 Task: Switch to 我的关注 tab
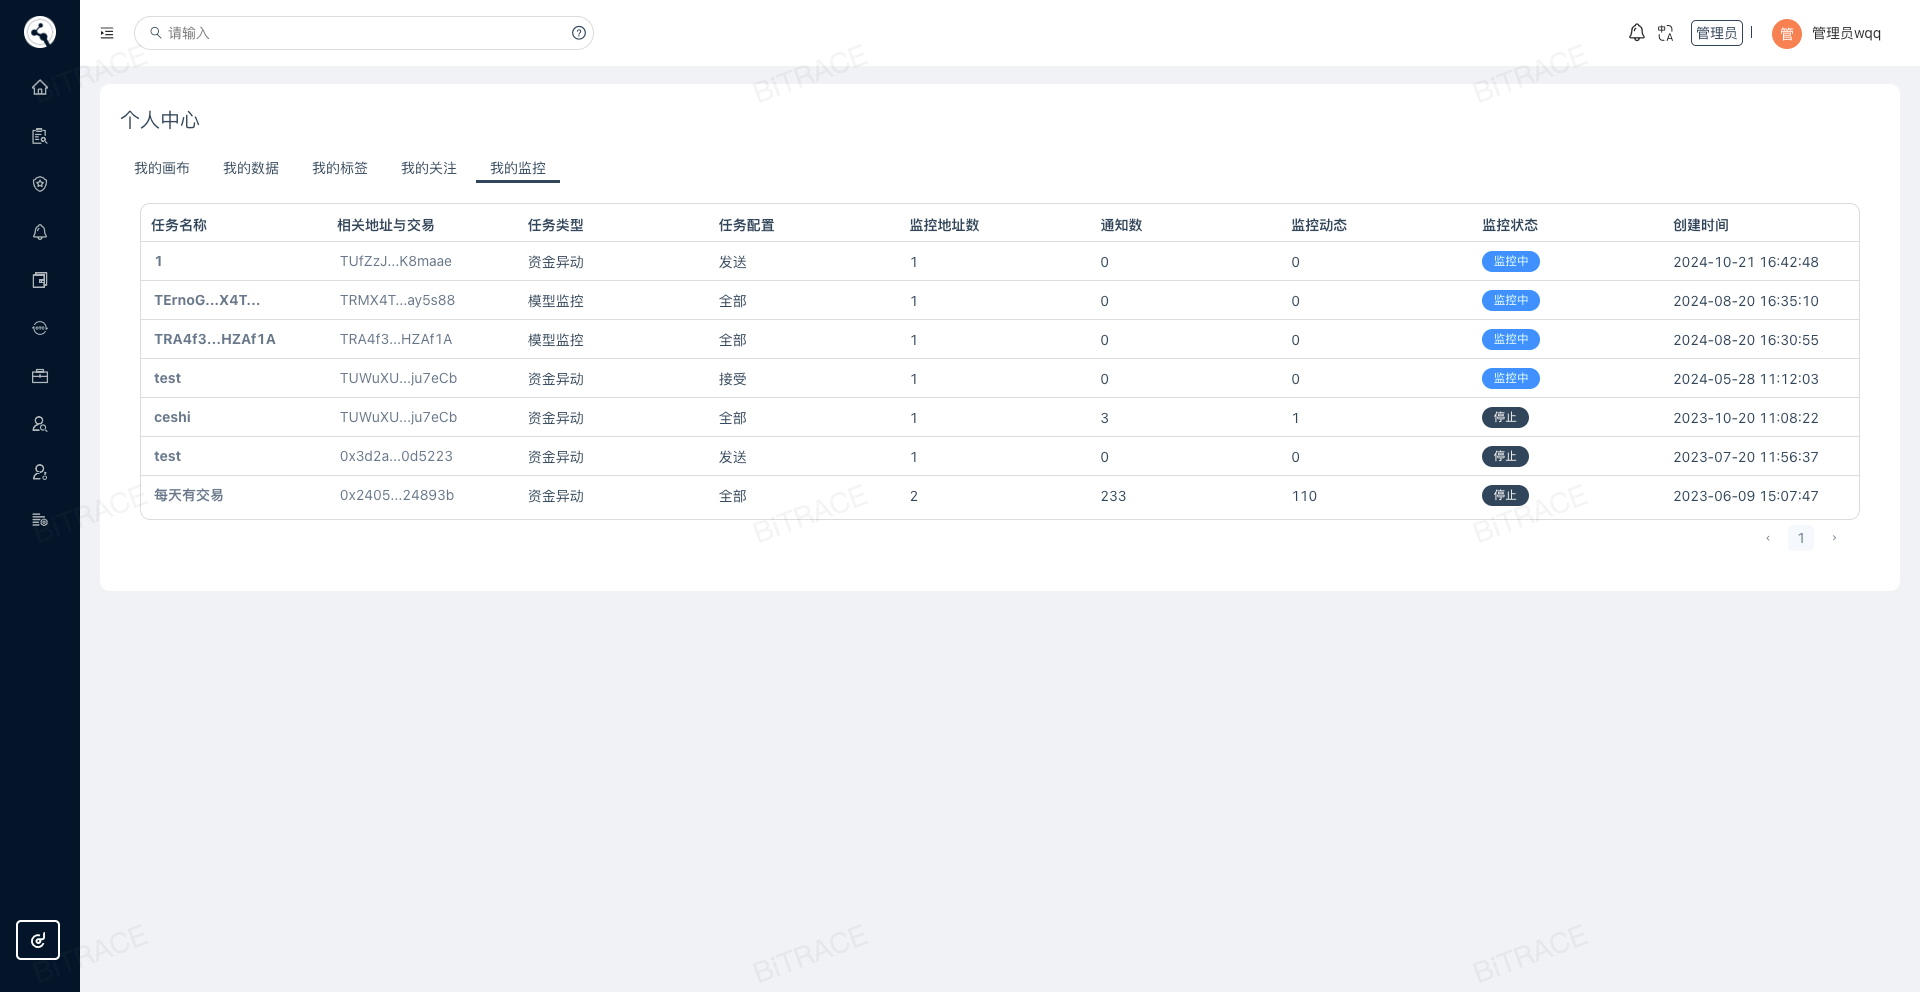pos(429,168)
